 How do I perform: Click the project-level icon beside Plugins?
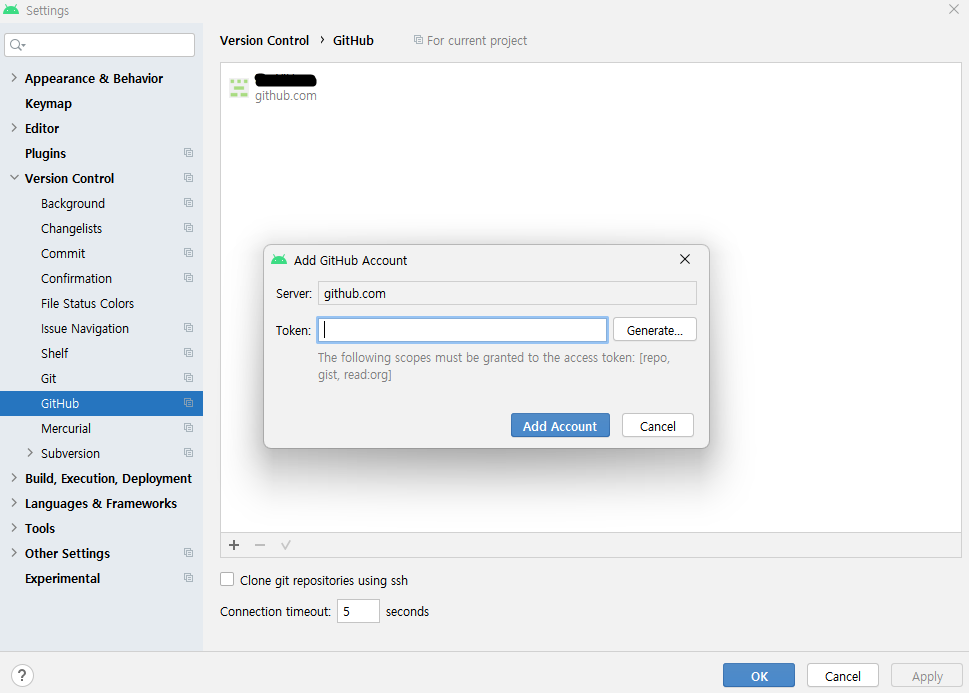click(x=188, y=153)
